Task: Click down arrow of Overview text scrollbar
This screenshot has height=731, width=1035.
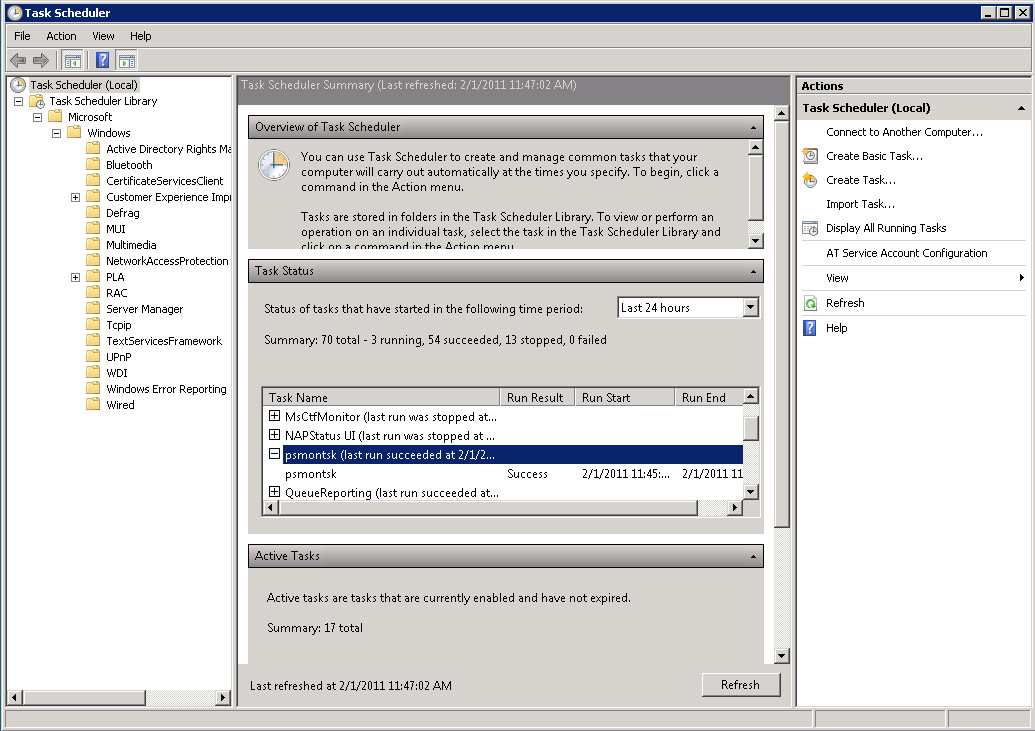Action: [756, 241]
